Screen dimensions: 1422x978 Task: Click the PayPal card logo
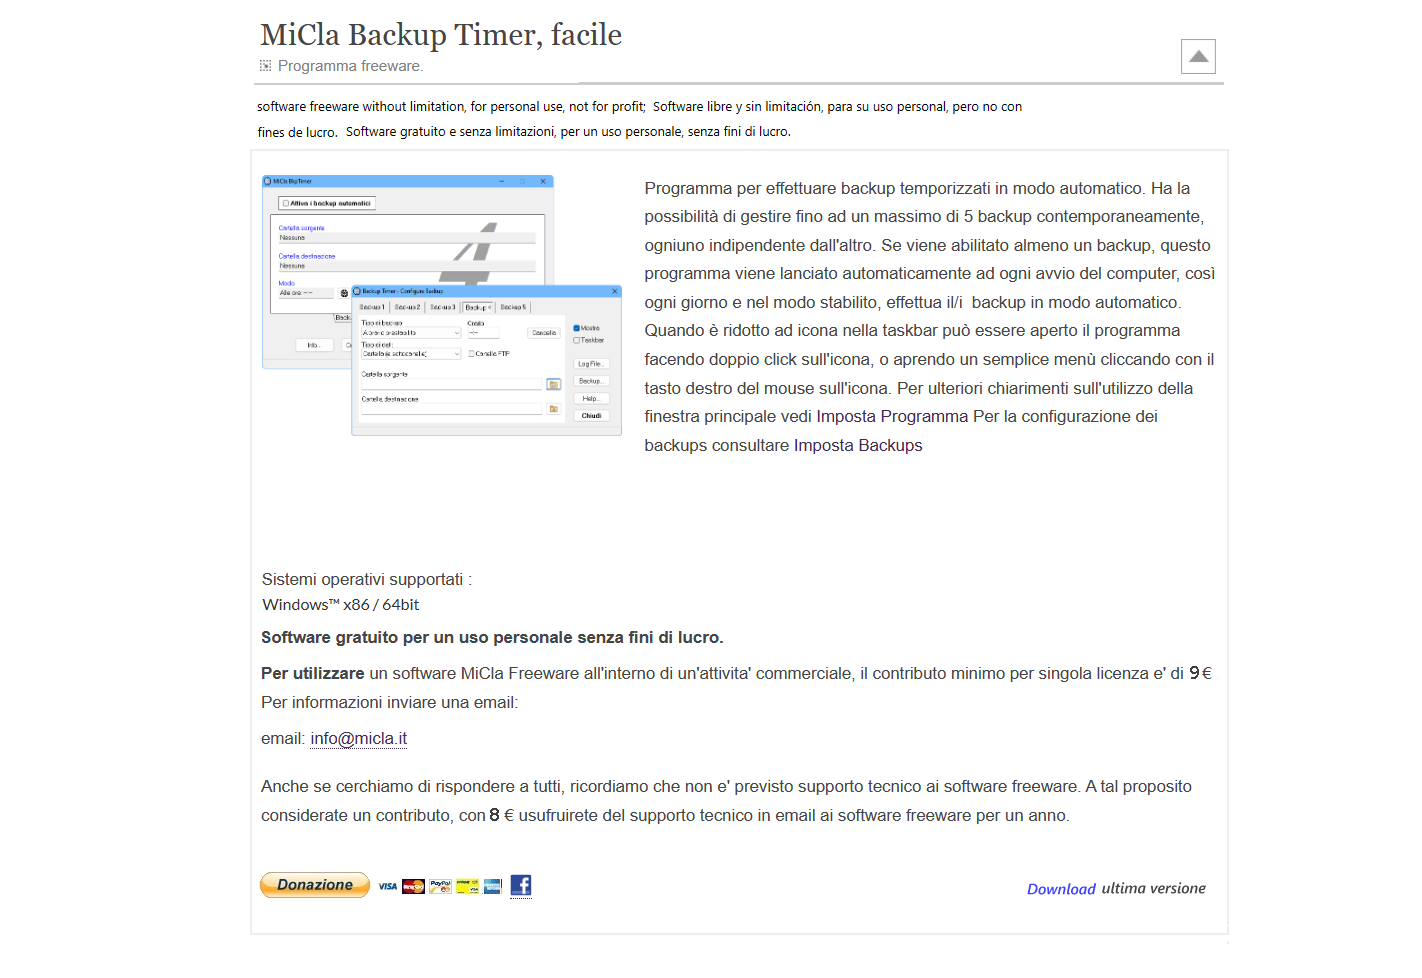[x=440, y=886]
